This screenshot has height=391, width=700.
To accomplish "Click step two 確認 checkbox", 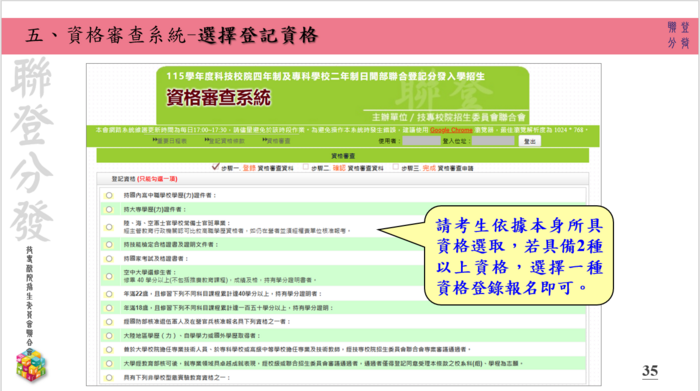I will (306, 167).
